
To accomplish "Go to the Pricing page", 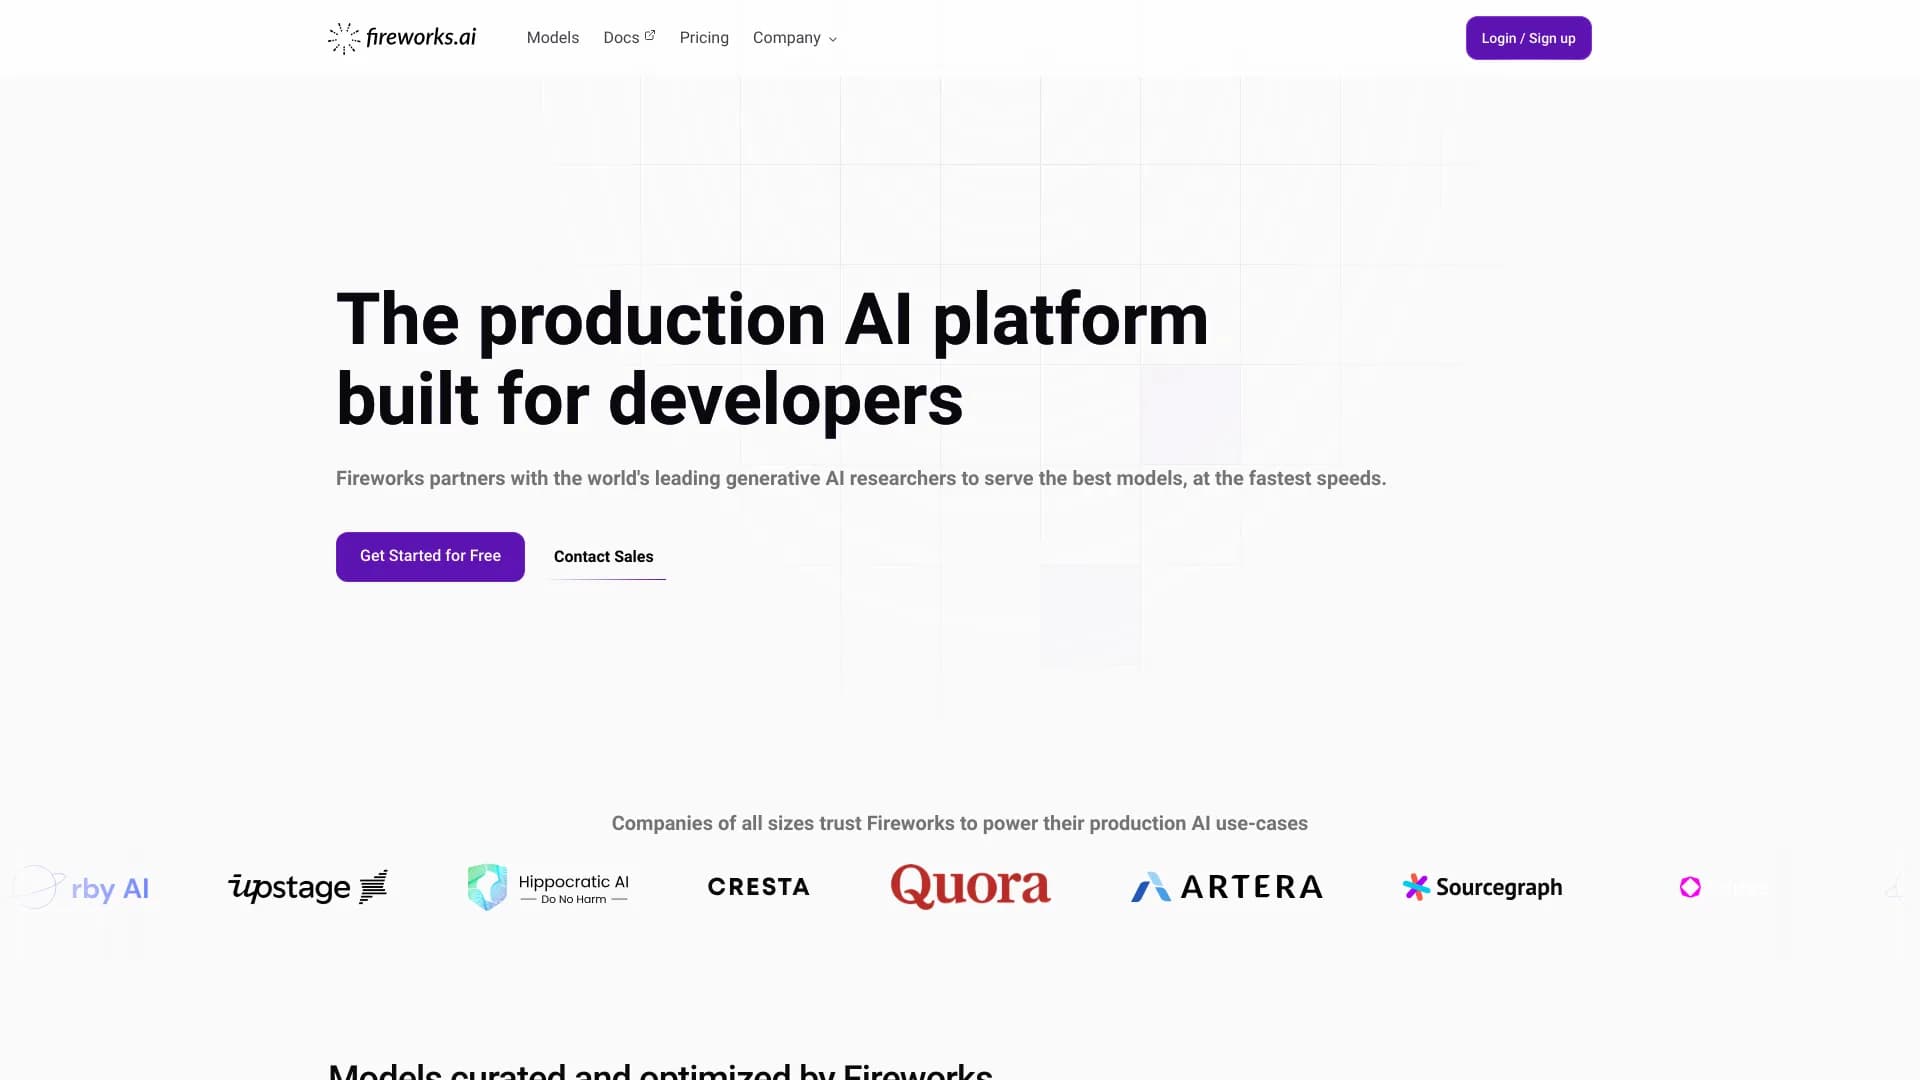I will coord(704,38).
